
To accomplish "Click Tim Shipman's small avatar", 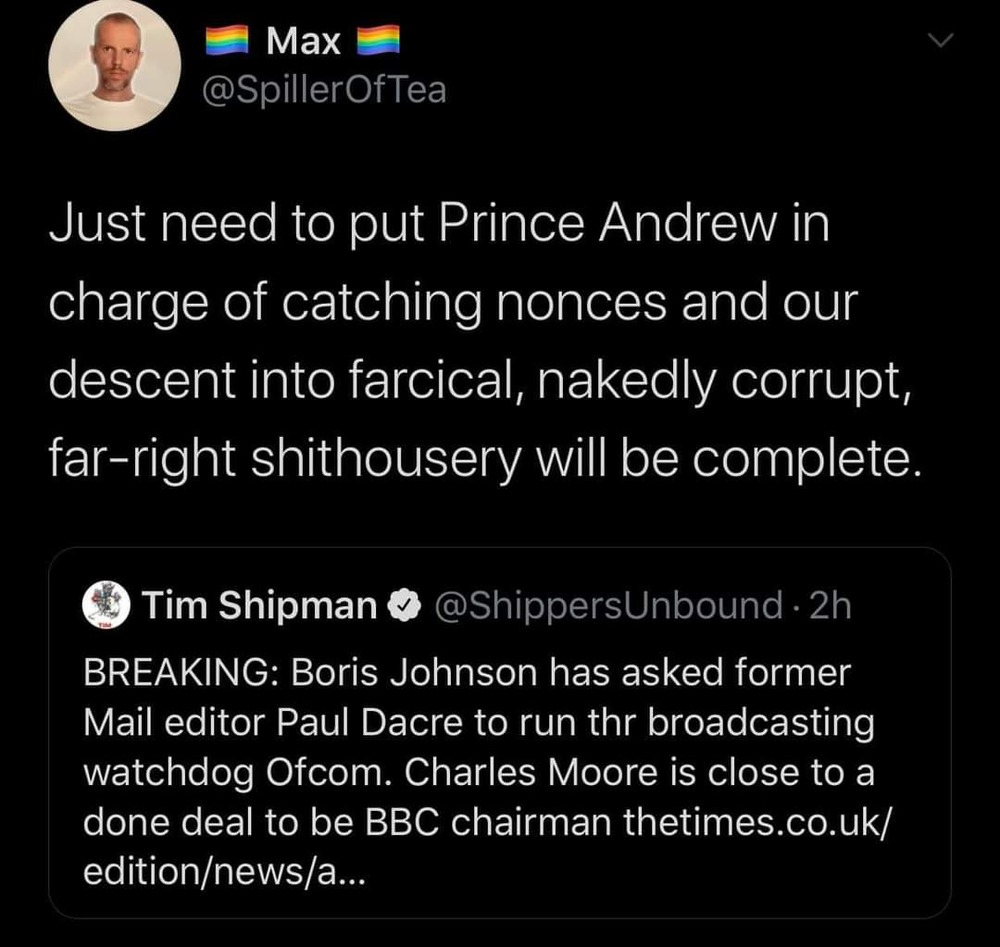I will [x=106, y=605].
